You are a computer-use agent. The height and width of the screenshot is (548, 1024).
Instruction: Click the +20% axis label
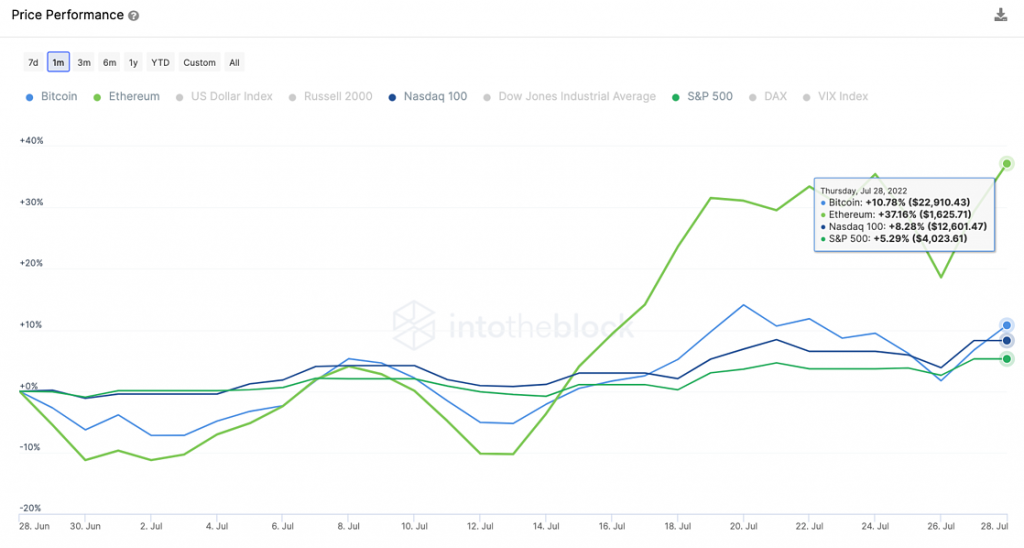[31, 263]
